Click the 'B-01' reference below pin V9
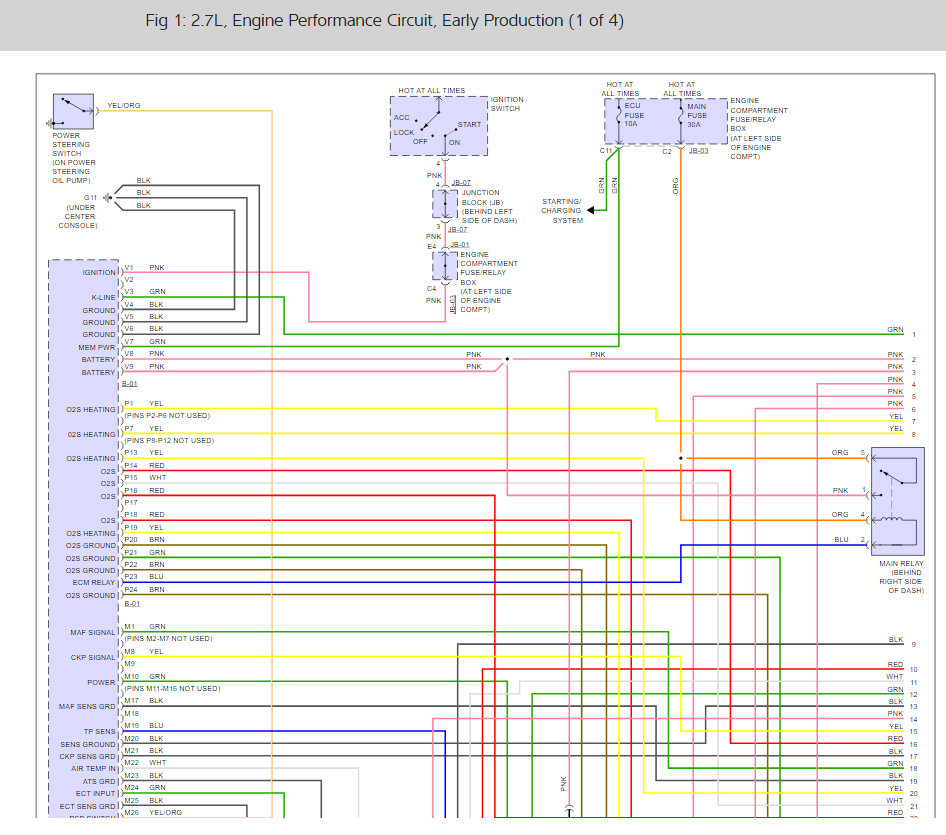Image resolution: width=946 pixels, height=835 pixels. (x=130, y=384)
